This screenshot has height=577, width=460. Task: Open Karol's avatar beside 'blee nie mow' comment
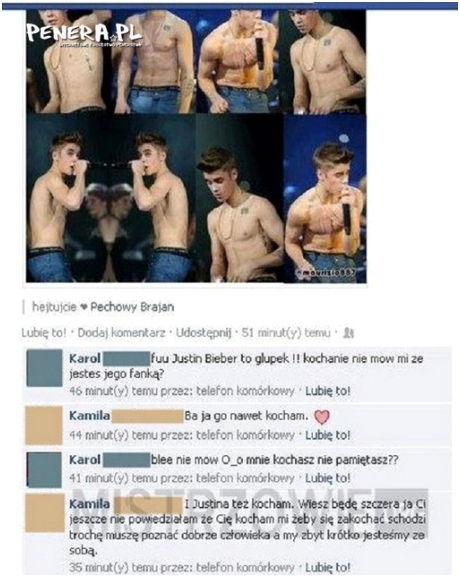tap(45, 470)
